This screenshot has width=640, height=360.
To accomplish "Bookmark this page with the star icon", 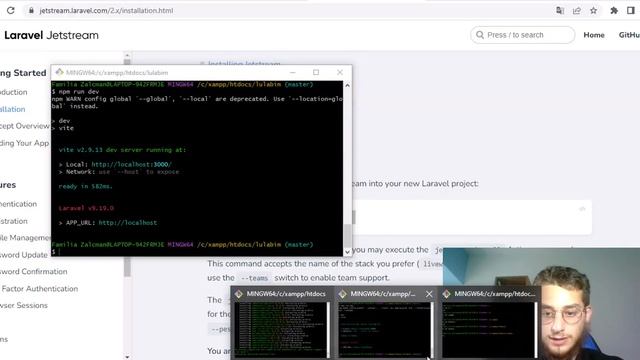I will pos(593,11).
